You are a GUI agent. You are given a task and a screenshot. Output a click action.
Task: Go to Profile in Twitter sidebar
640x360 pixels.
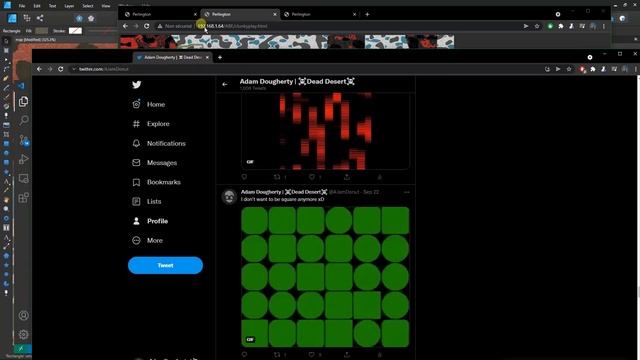150,221
